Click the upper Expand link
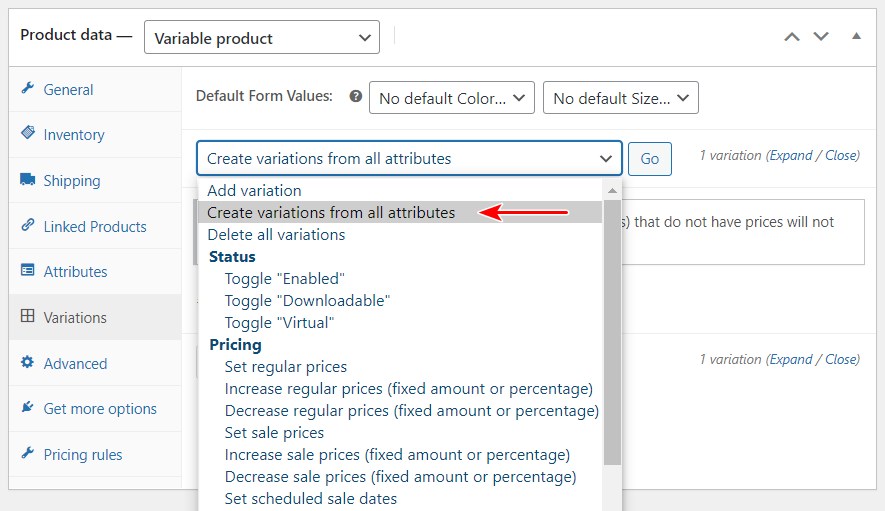This screenshot has height=511, width=885. (791, 155)
